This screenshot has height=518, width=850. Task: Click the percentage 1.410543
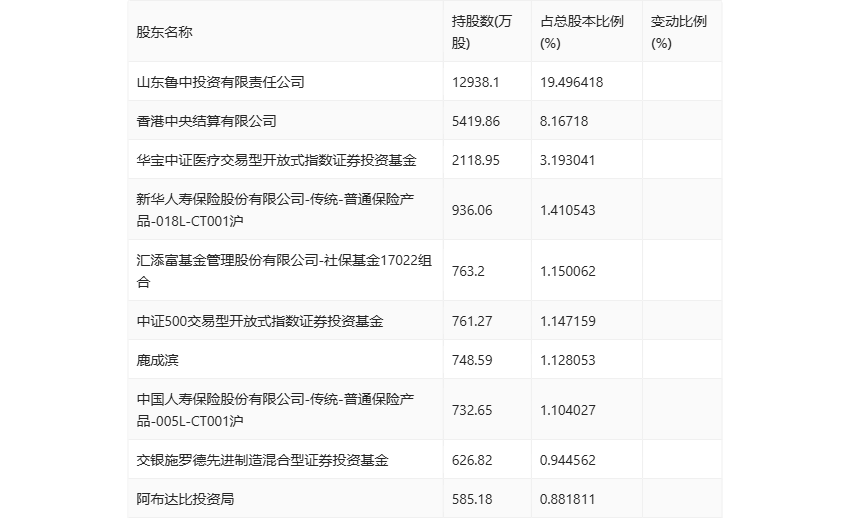tap(568, 210)
